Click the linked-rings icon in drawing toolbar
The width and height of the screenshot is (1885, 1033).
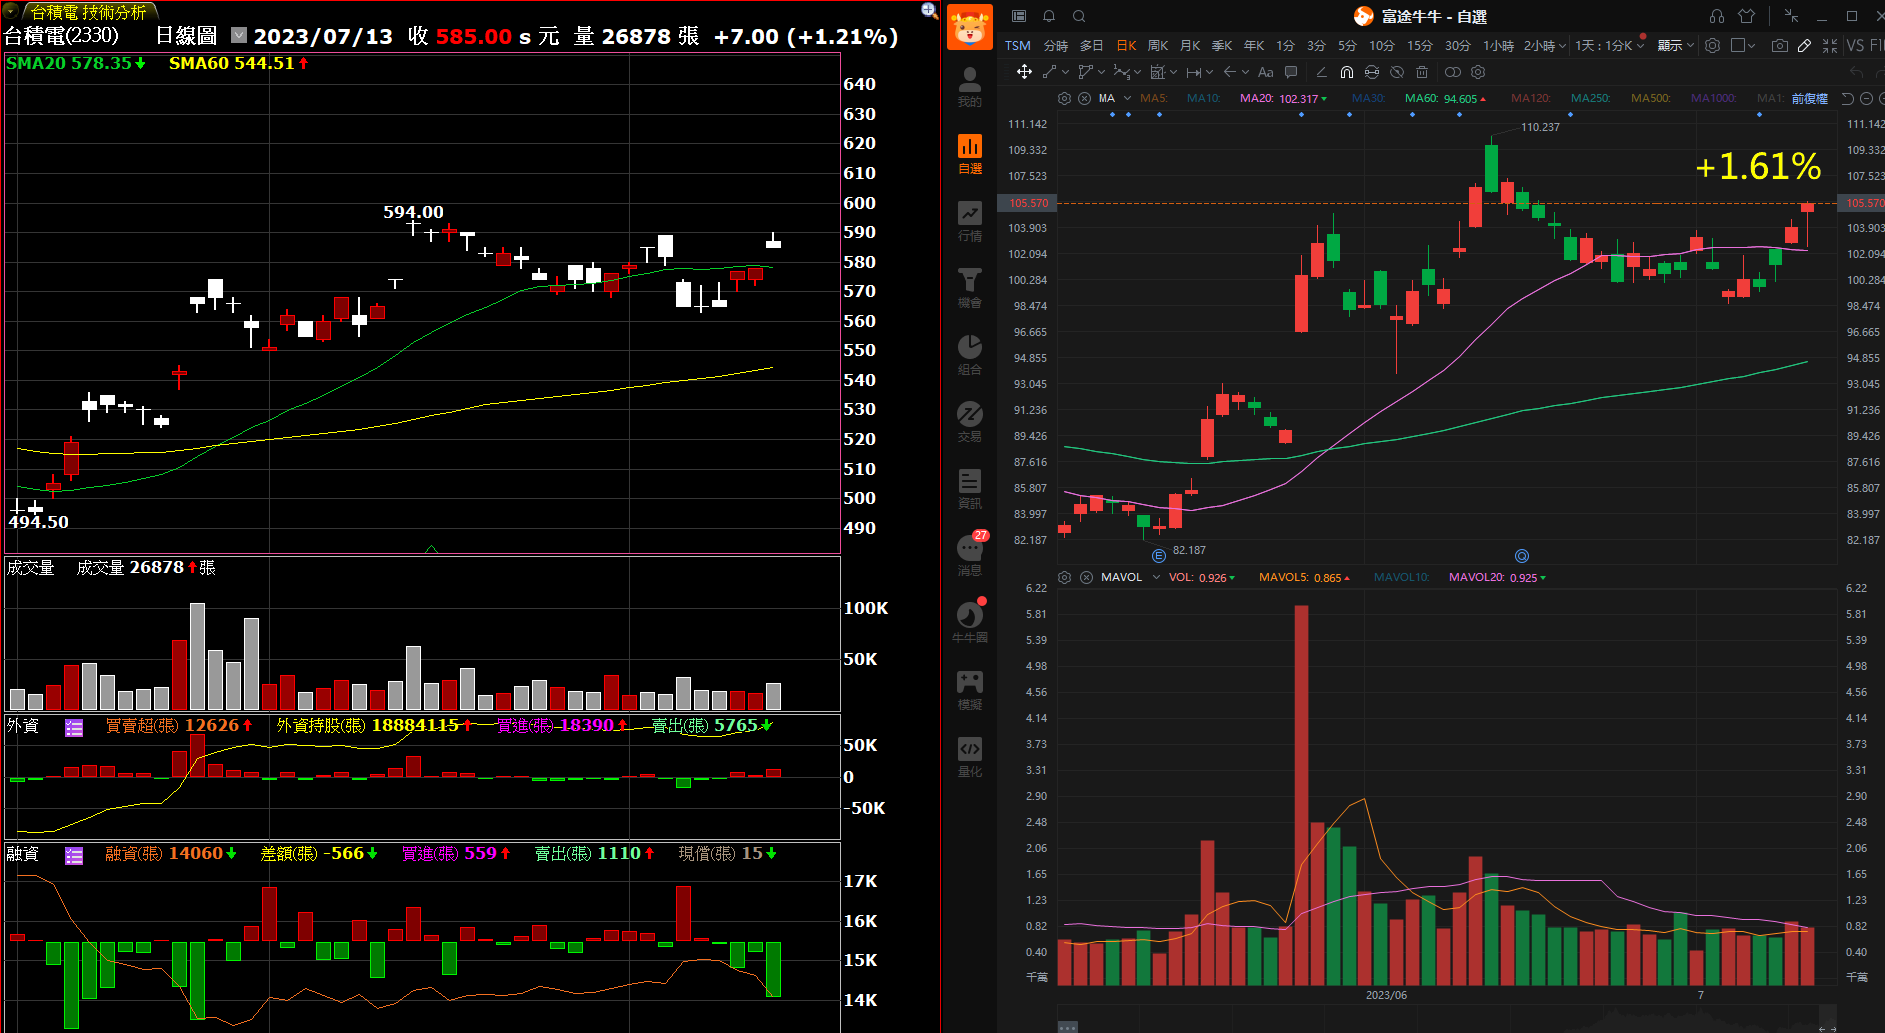point(1453,72)
